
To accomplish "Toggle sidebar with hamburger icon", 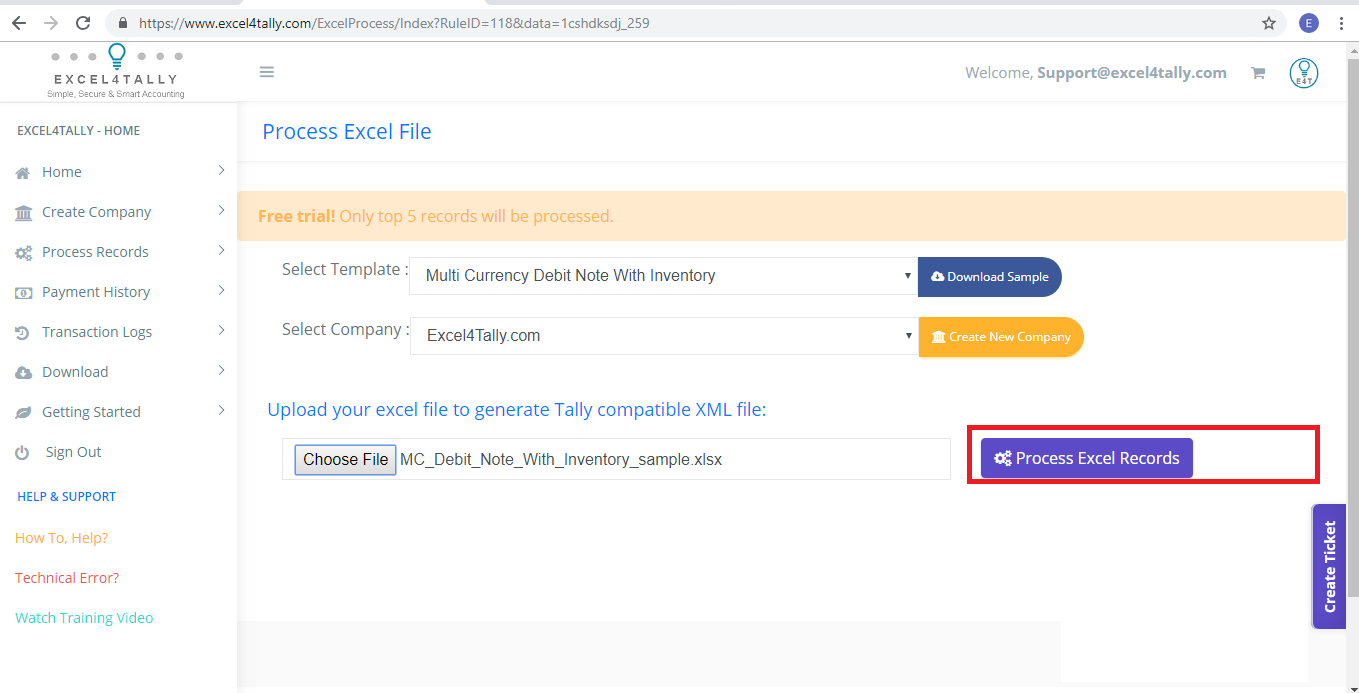I will click(x=267, y=72).
